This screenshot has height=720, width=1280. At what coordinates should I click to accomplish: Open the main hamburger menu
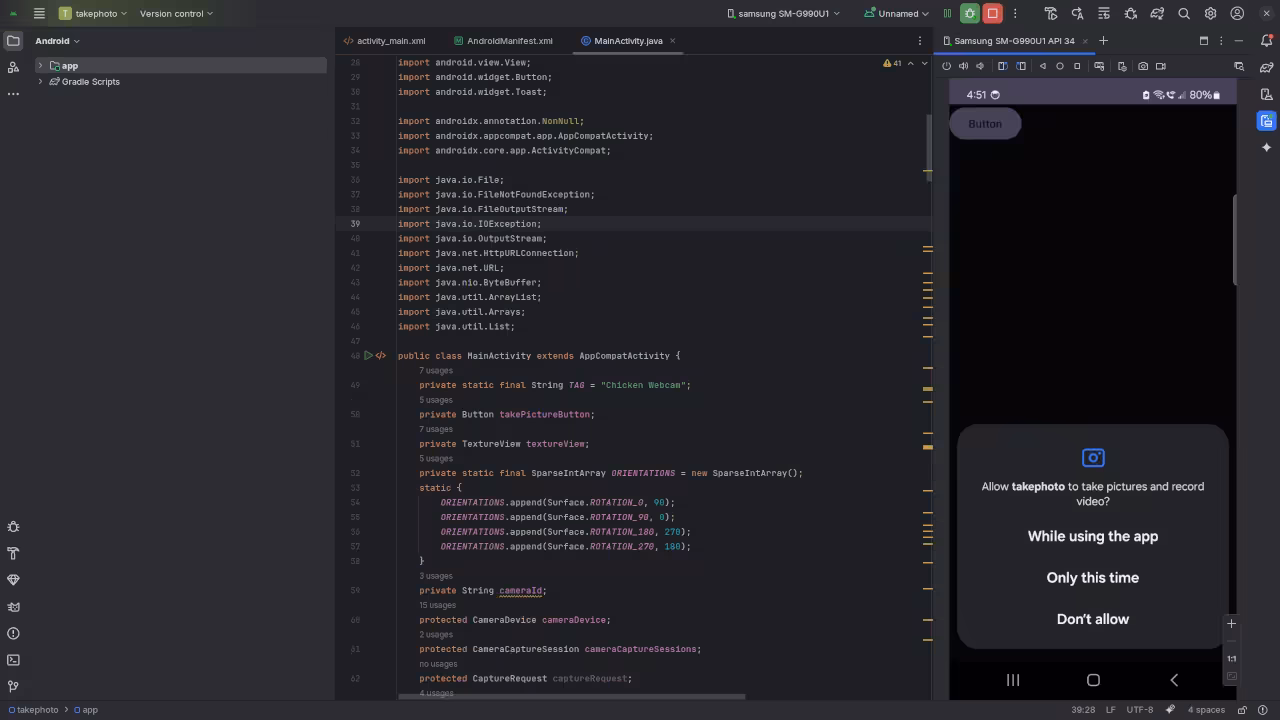[39, 14]
